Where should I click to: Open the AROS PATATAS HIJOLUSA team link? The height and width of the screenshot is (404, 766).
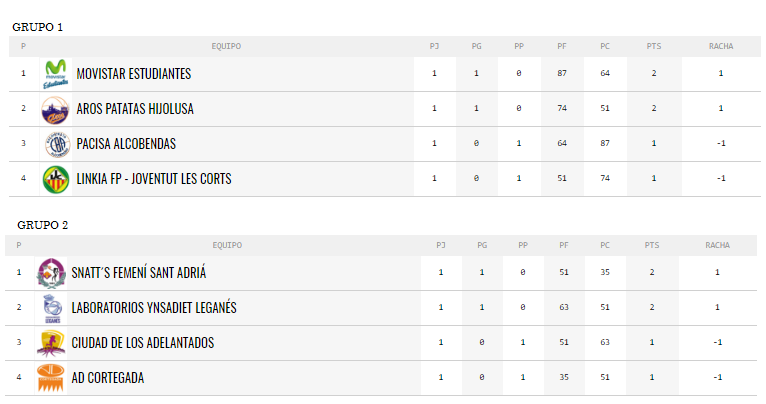point(135,108)
